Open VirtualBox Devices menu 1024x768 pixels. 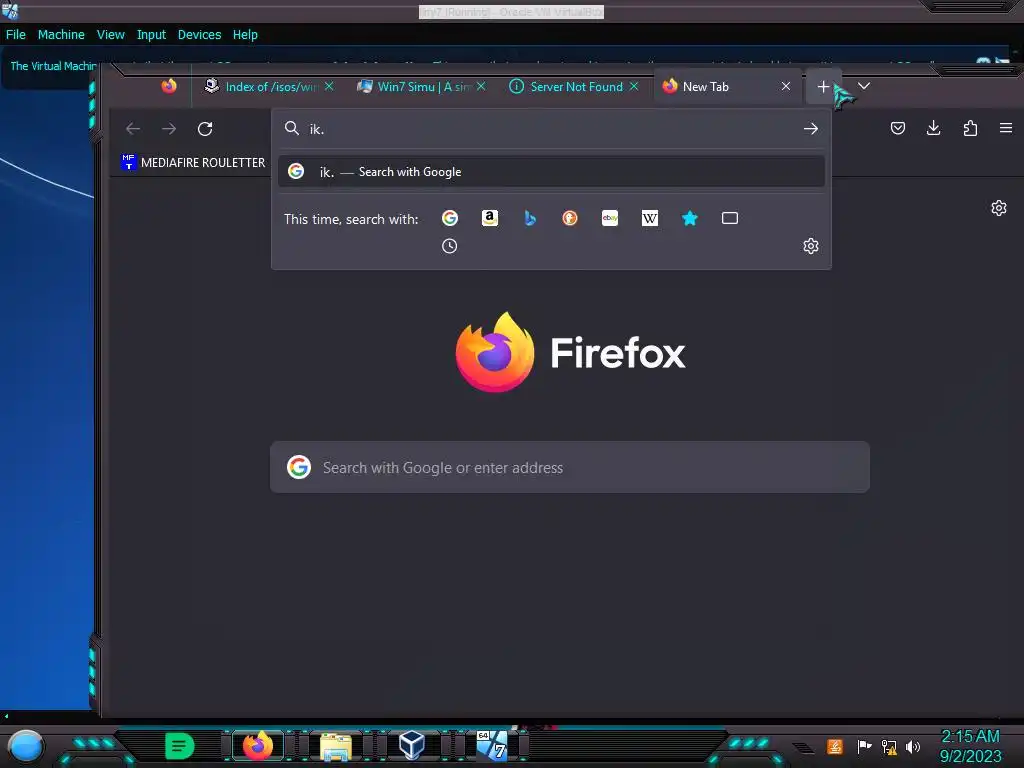[x=199, y=35]
